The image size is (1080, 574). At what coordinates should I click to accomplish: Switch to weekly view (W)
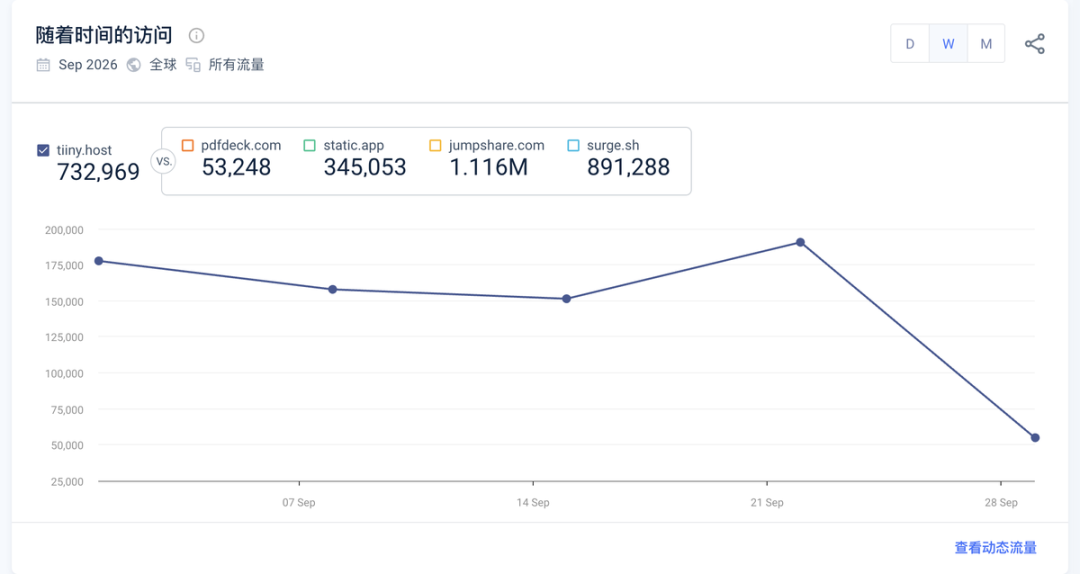(948, 43)
